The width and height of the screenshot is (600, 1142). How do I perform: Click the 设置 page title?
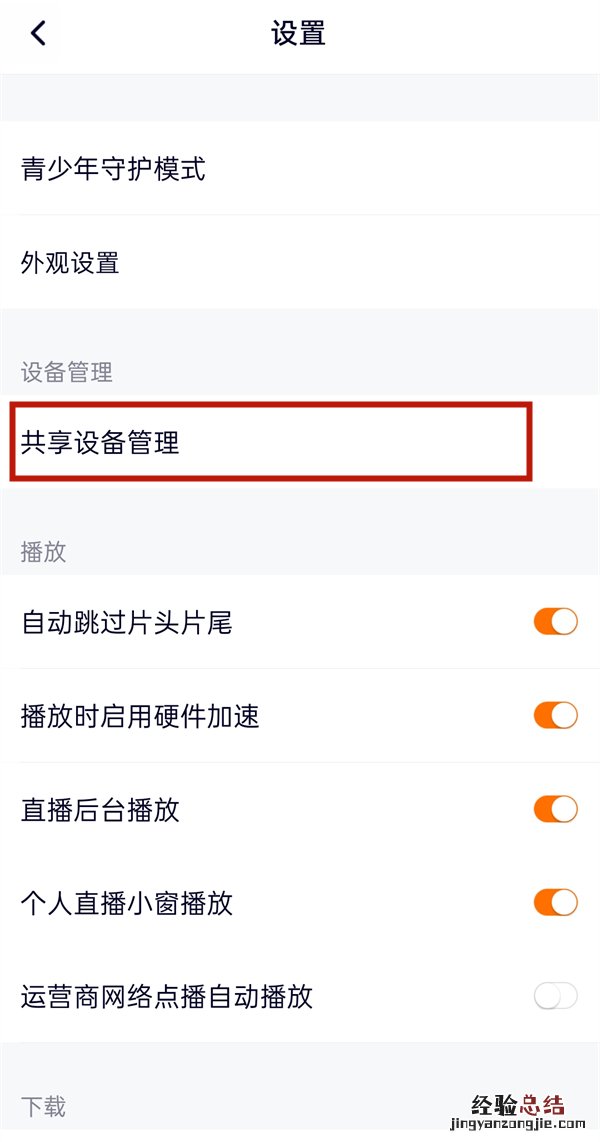298,33
